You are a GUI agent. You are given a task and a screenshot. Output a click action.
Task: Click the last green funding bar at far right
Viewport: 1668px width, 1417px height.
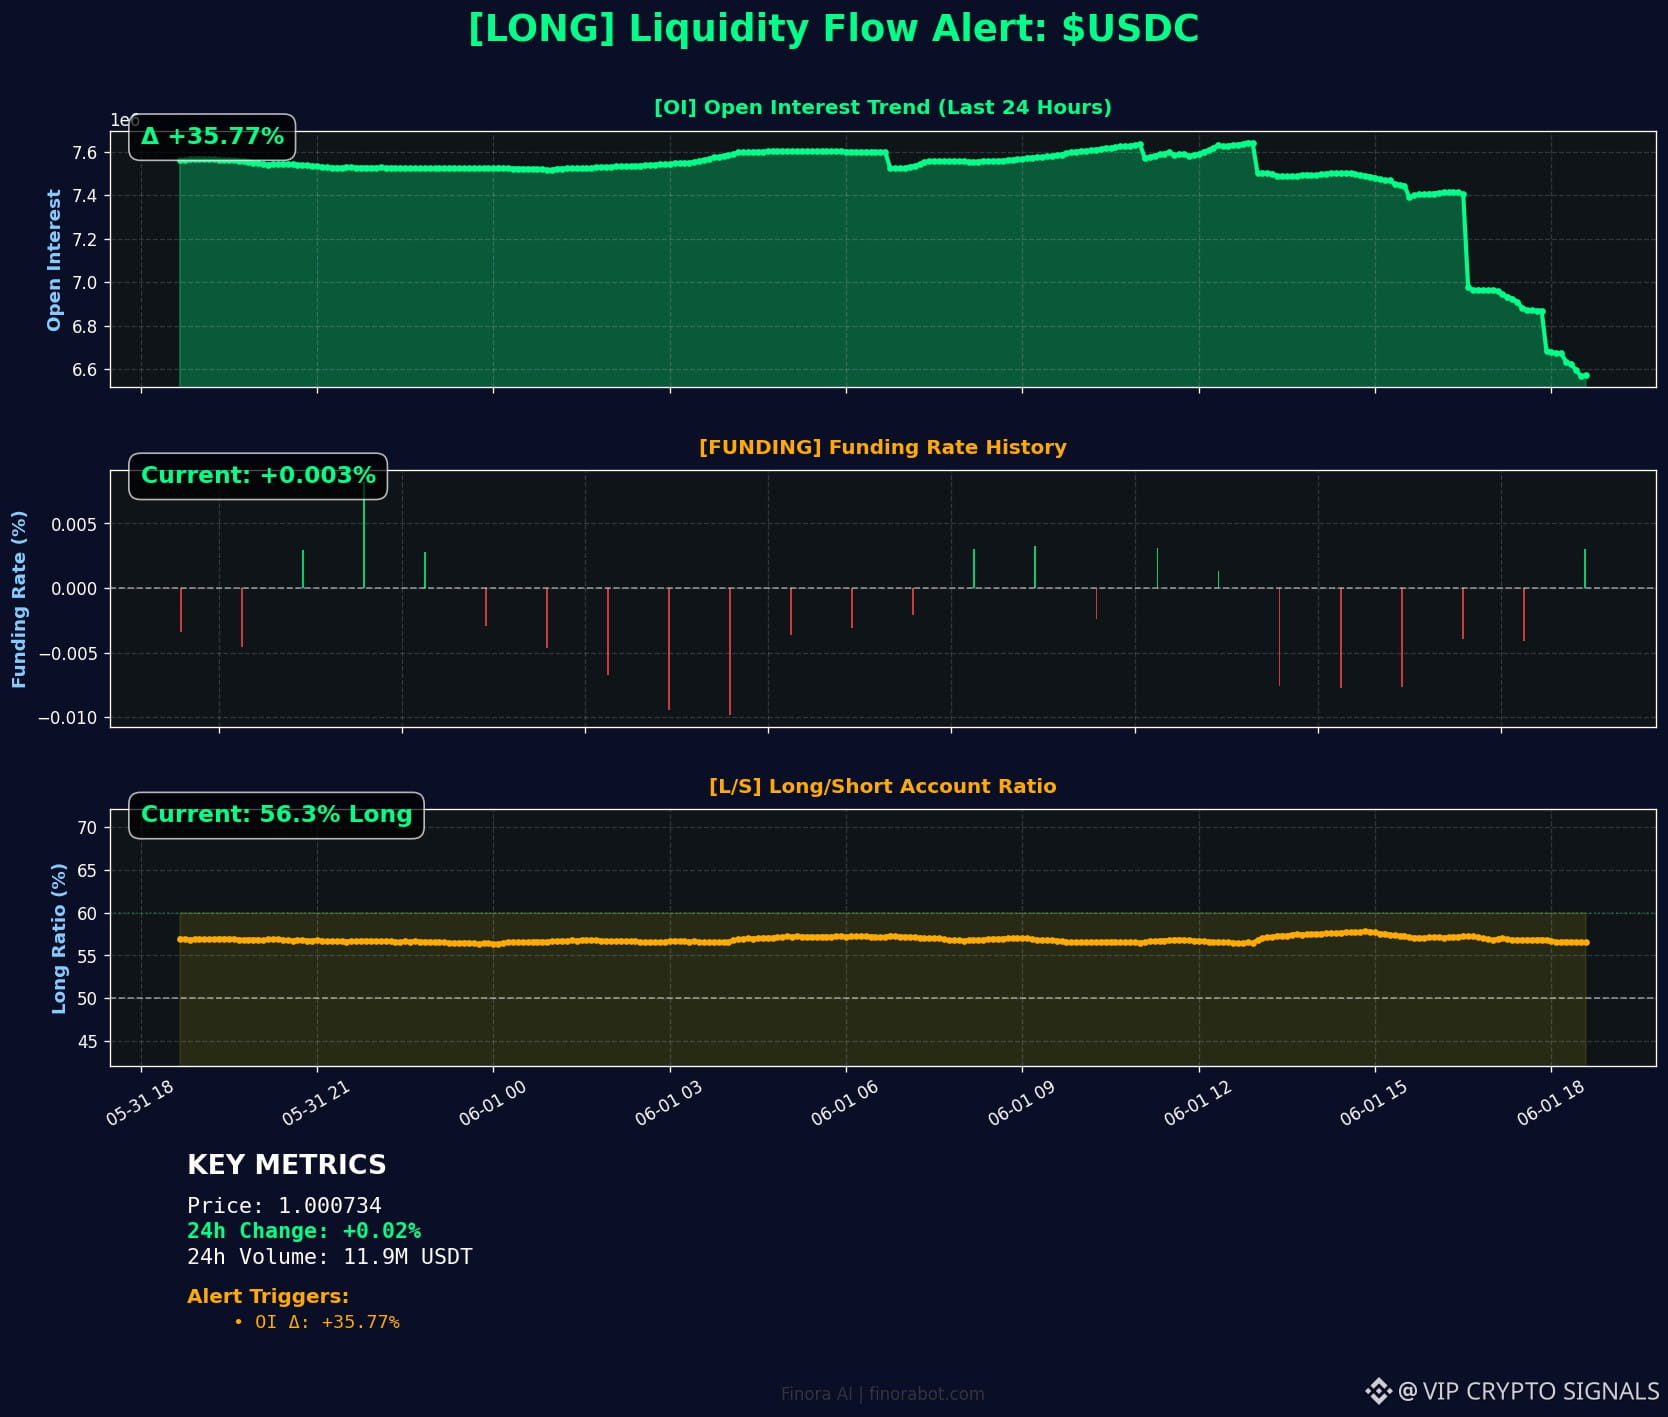[x=1585, y=569]
